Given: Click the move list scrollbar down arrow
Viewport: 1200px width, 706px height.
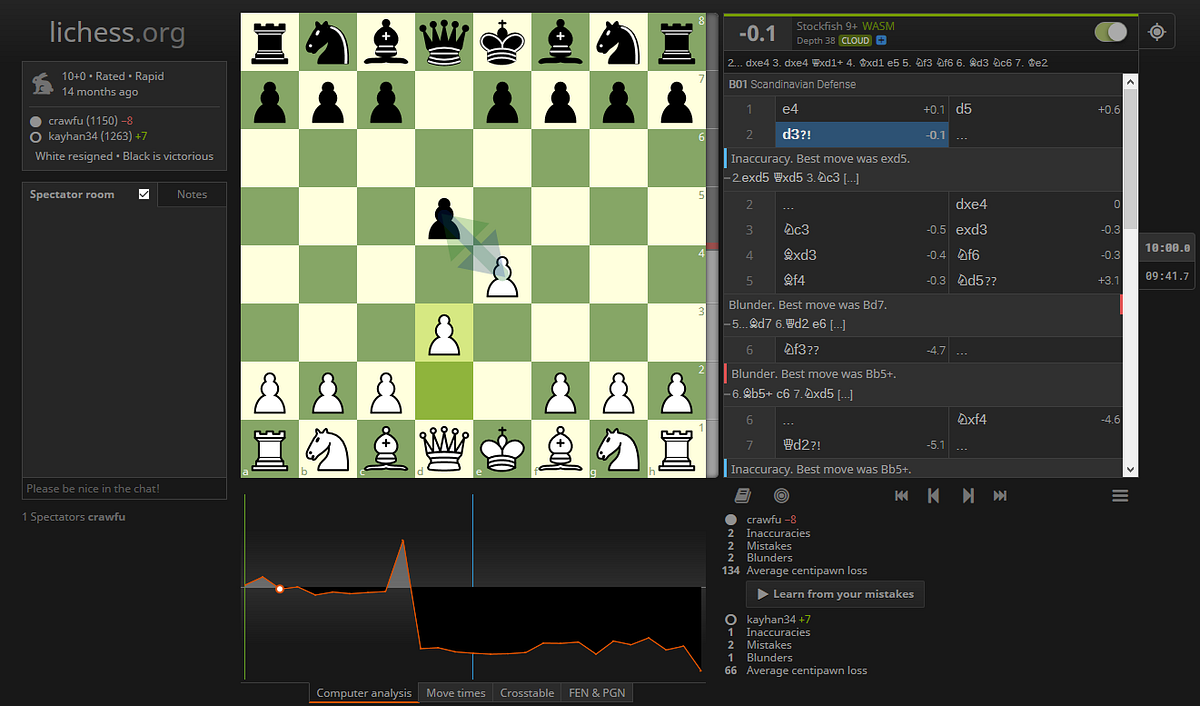Looking at the screenshot, I should click(x=1131, y=470).
